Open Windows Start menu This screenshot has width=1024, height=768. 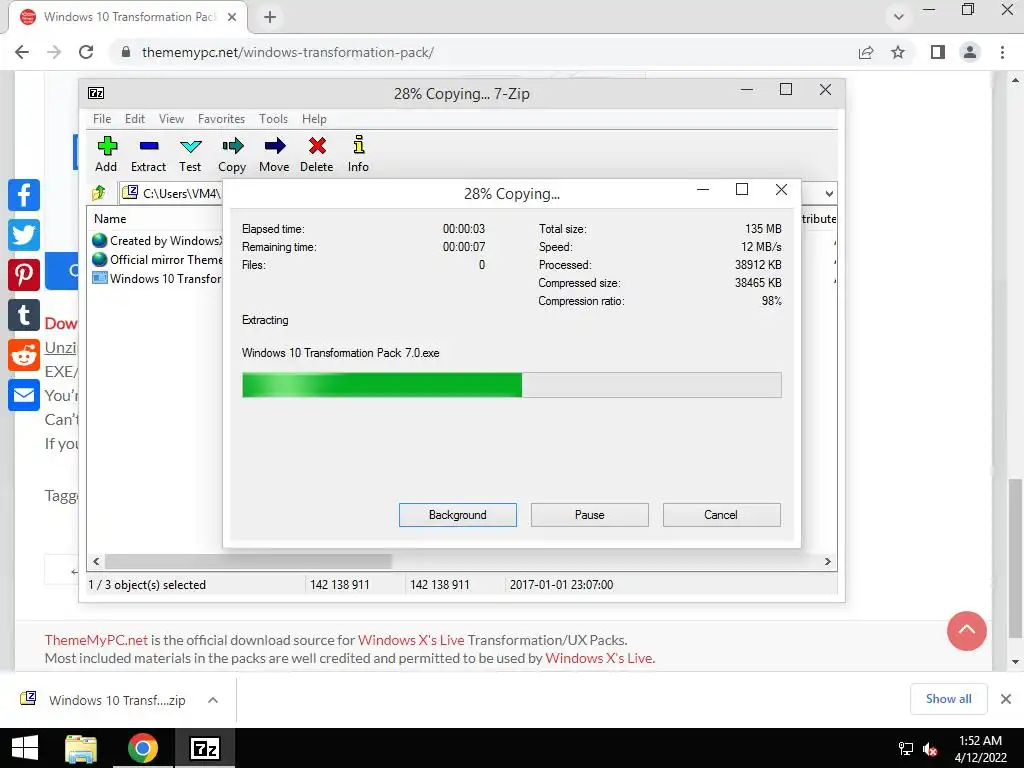25,748
